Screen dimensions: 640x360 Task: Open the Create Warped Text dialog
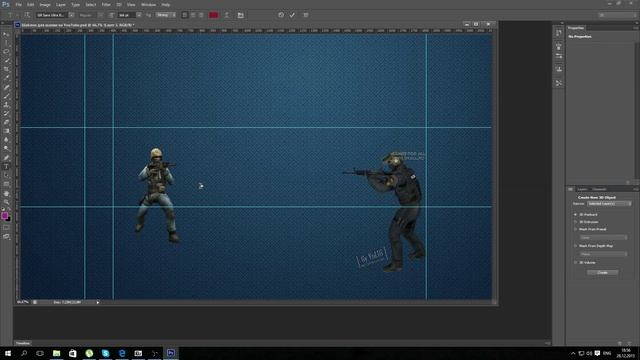[227, 15]
